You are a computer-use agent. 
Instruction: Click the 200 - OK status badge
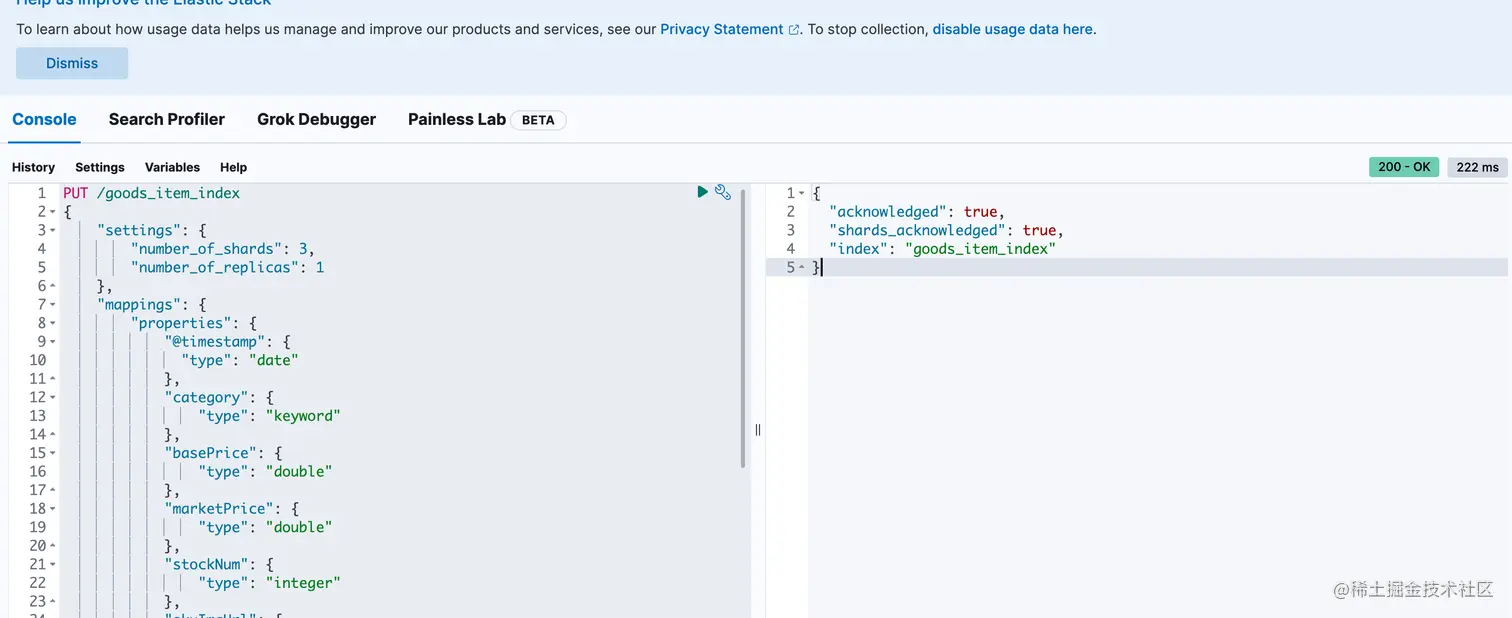[x=1404, y=167]
